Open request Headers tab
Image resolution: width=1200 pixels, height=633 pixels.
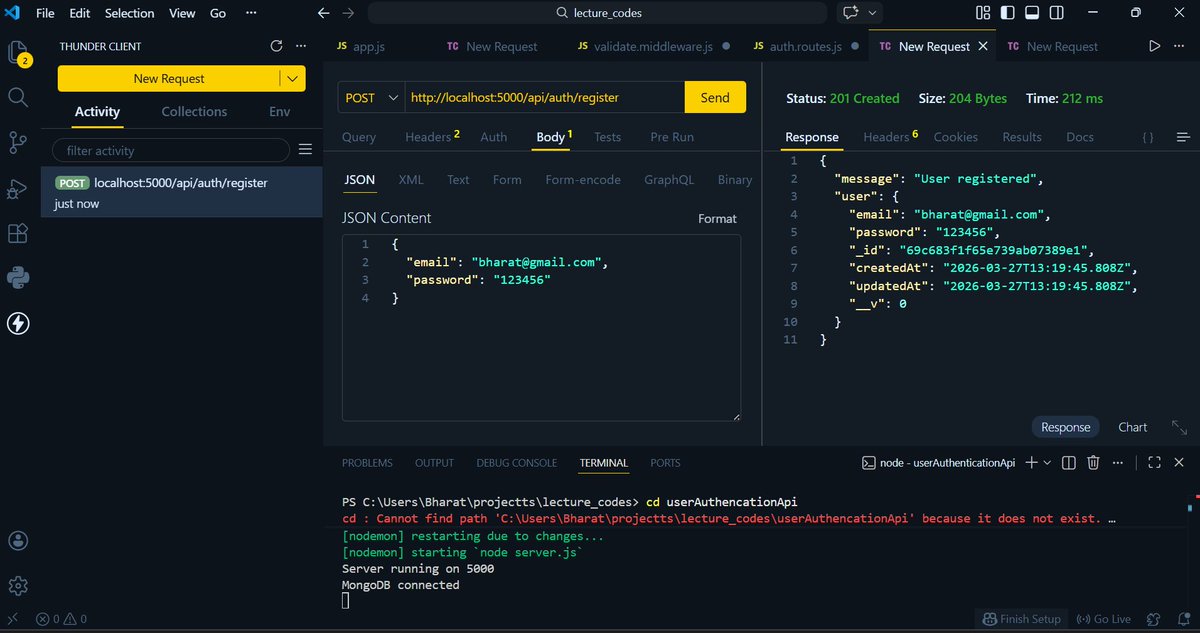(x=432, y=137)
